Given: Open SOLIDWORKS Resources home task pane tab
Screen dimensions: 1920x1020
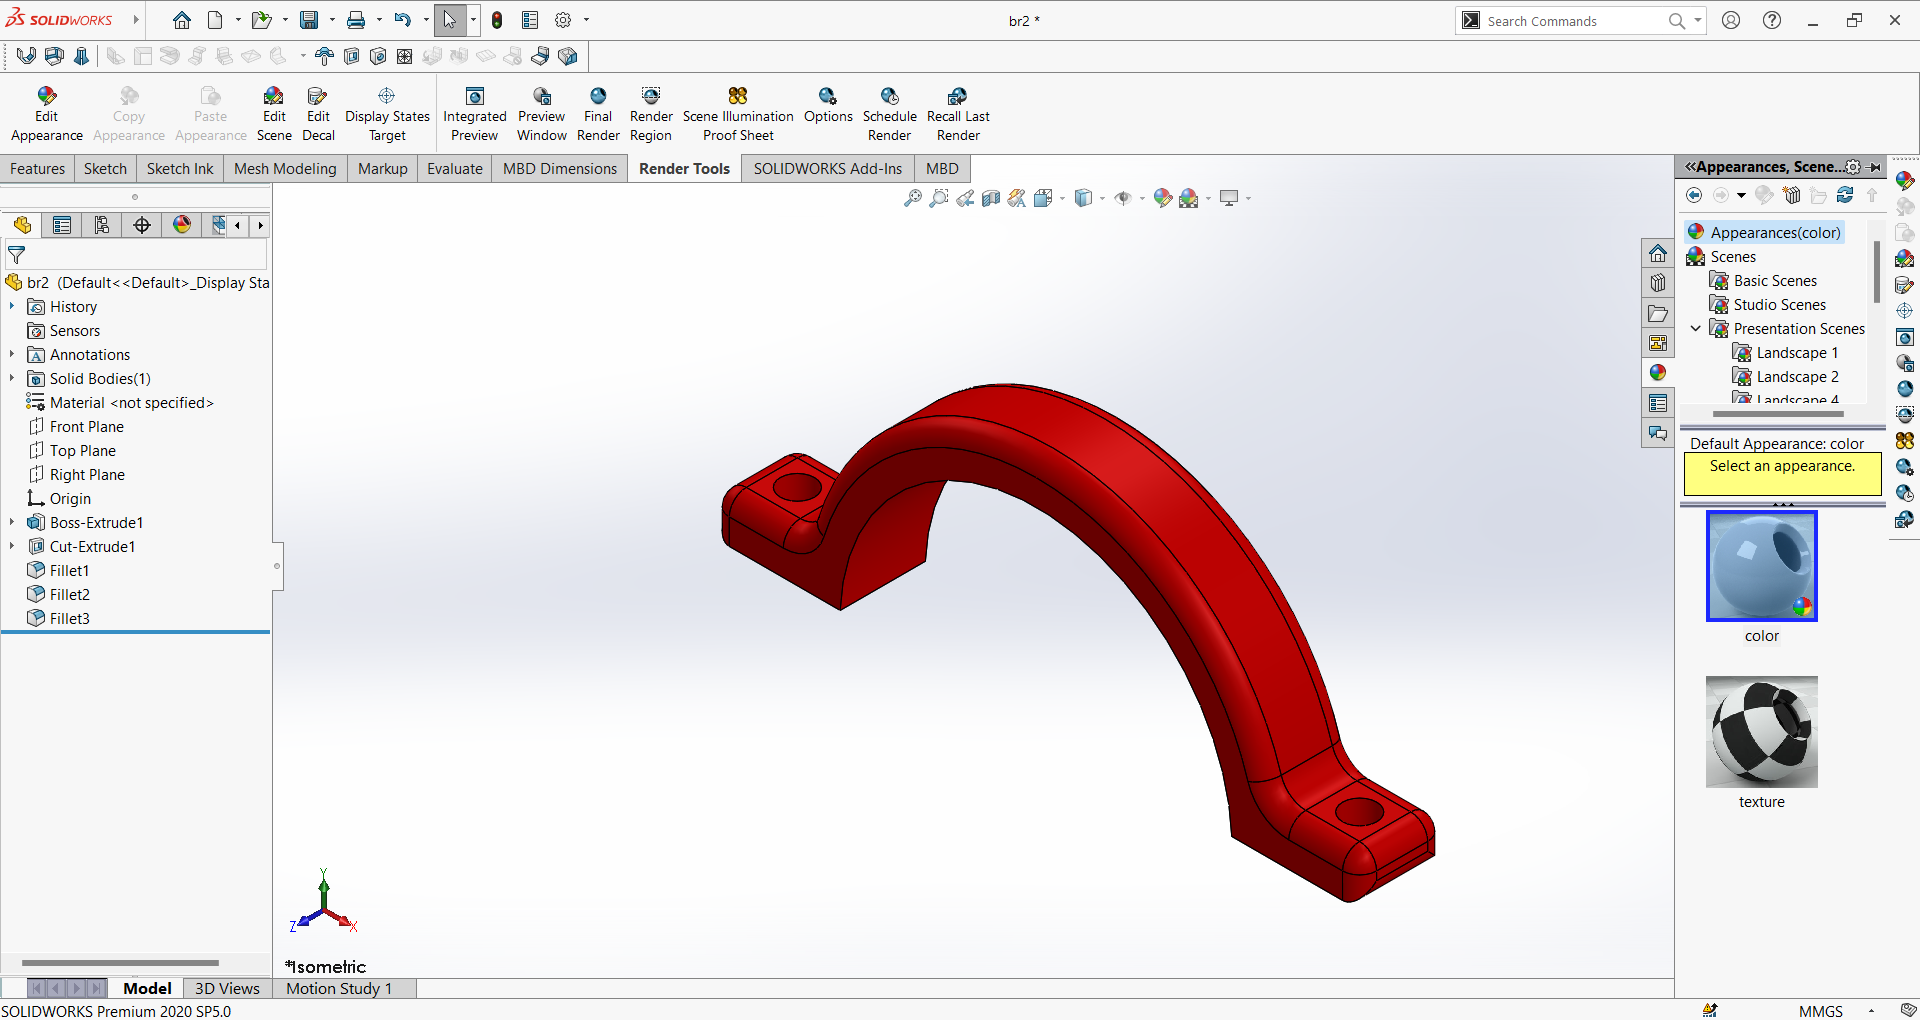Looking at the screenshot, I should [x=1658, y=253].
